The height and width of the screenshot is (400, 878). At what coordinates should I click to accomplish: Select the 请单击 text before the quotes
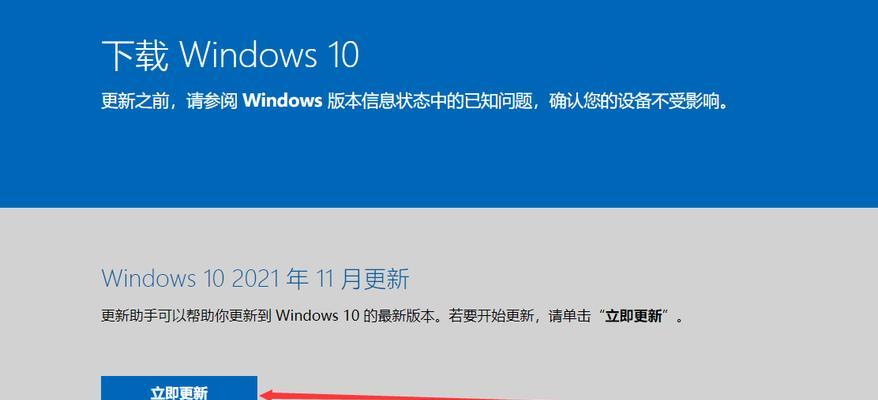[569, 316]
